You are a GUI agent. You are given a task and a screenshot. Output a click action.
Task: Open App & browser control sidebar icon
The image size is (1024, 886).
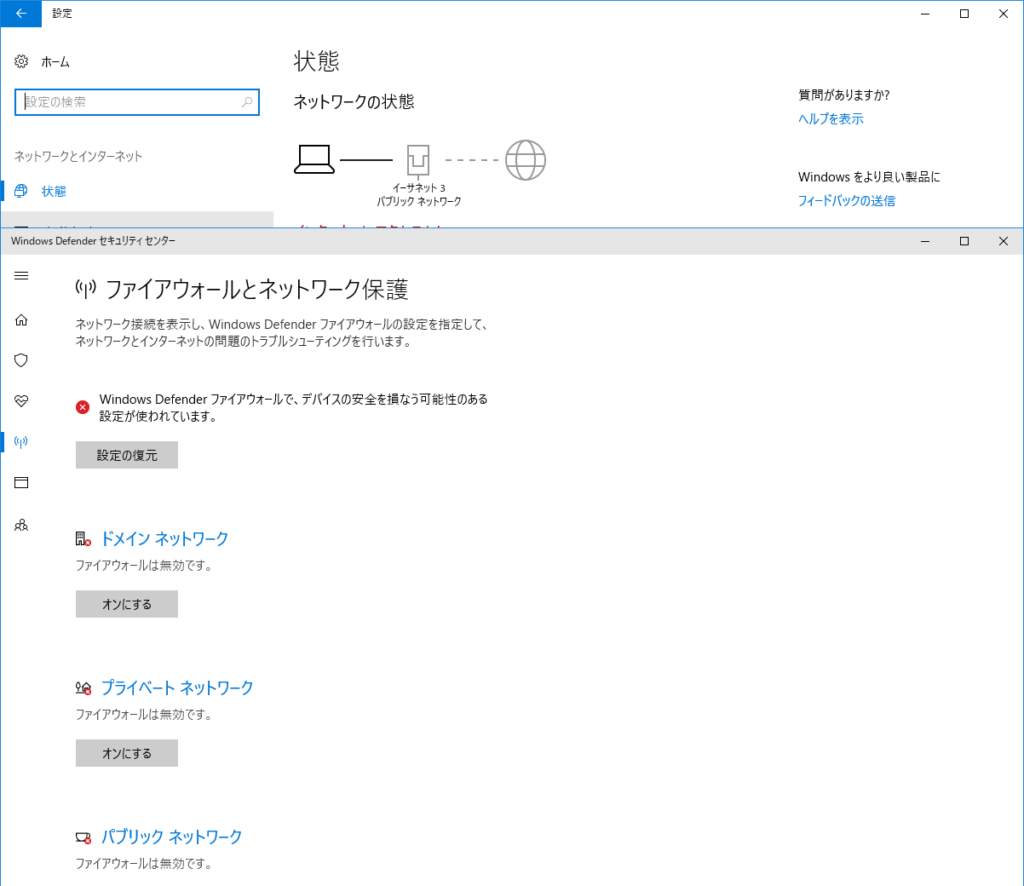[x=21, y=483]
